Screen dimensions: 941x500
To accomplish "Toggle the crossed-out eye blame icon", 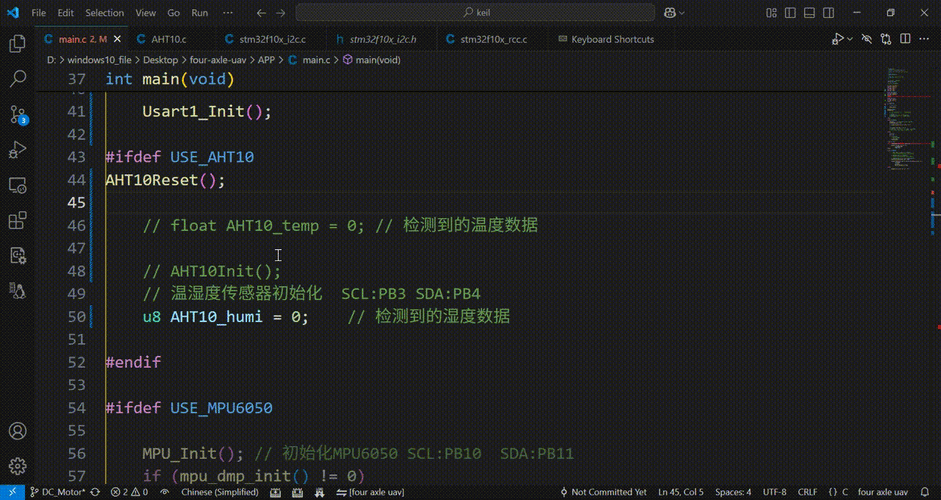I will (867, 39).
